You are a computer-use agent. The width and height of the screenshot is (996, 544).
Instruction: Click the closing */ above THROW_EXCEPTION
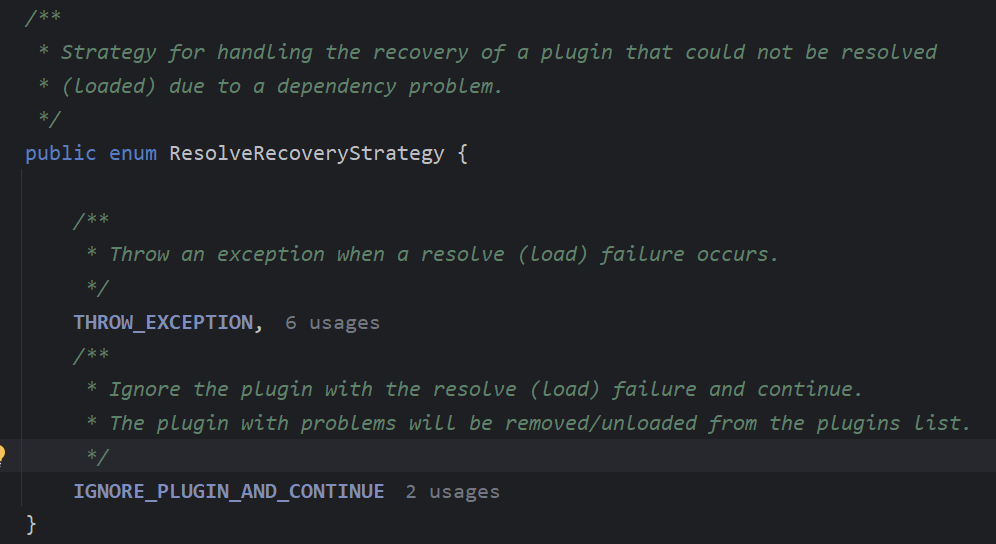pos(98,288)
